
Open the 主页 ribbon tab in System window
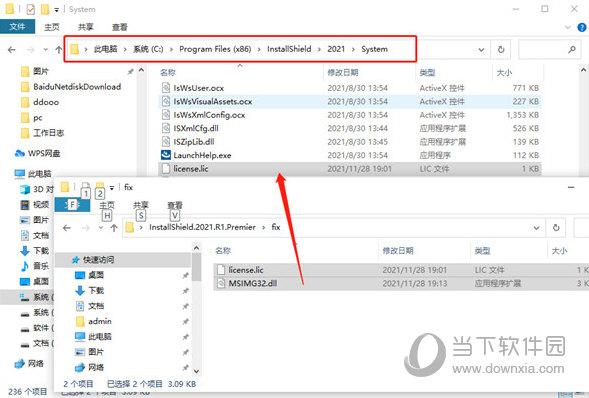coord(52,27)
